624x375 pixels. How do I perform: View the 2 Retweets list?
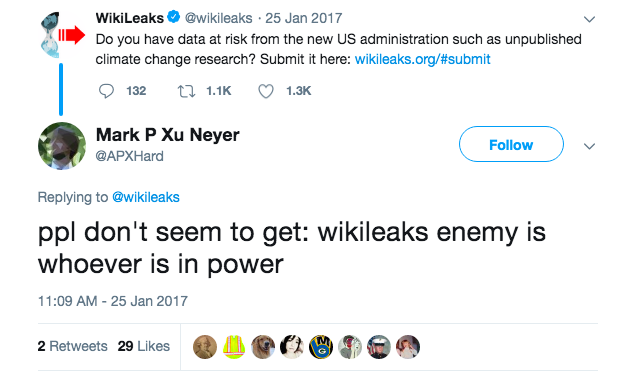point(72,346)
